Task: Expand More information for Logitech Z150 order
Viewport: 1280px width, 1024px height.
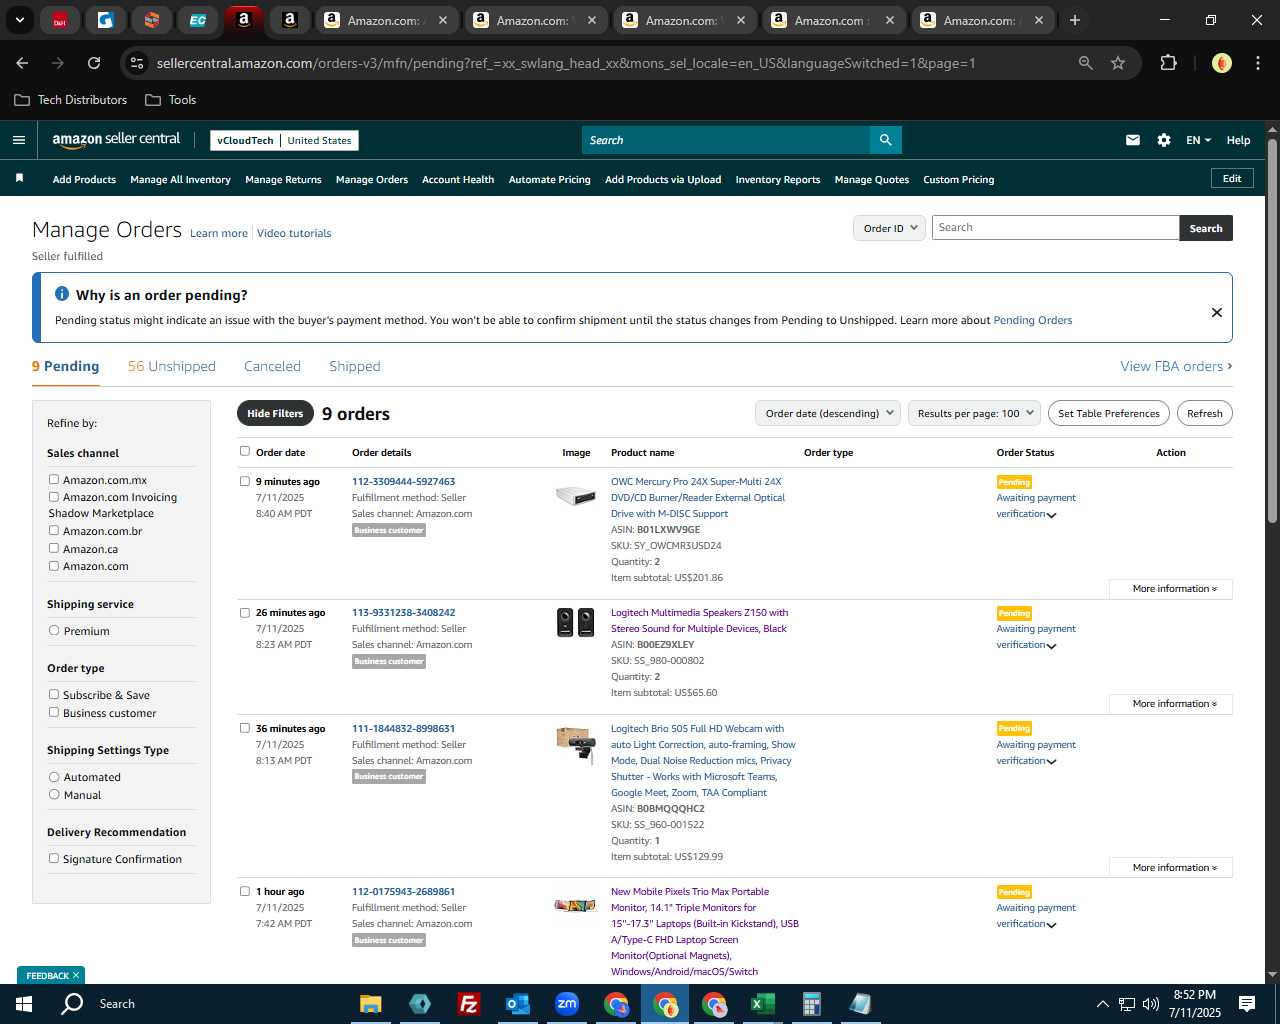Action: (1171, 704)
